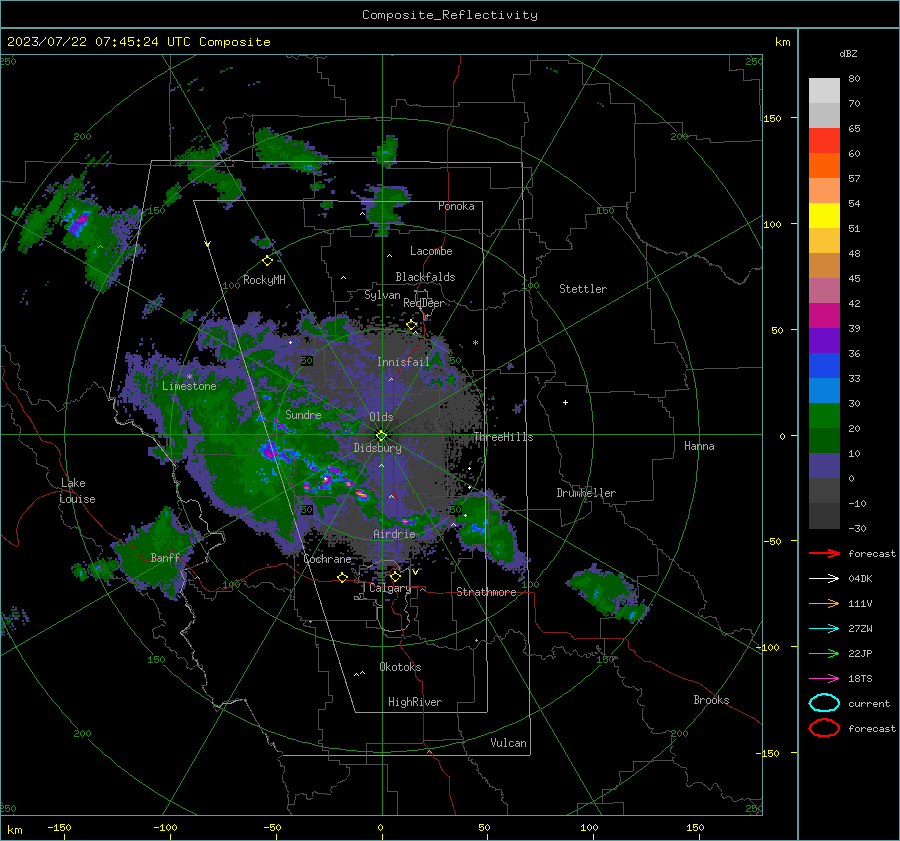The image size is (900, 841).
Task: Click the yellow diamond marker below RedDeer
Action: (x=412, y=325)
